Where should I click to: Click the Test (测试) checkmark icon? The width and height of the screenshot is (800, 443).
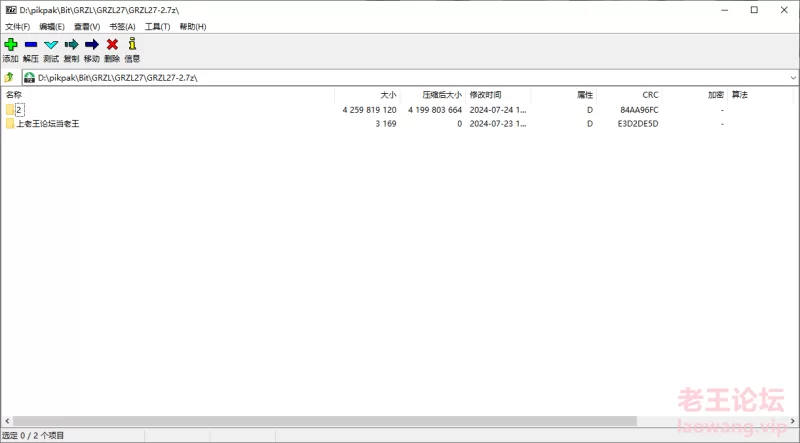pyautogui.click(x=51, y=45)
